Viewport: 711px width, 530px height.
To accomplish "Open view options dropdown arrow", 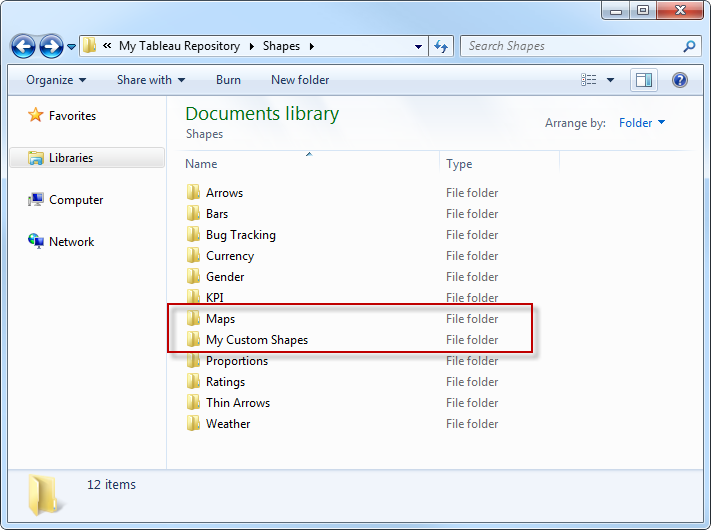I will pos(610,80).
